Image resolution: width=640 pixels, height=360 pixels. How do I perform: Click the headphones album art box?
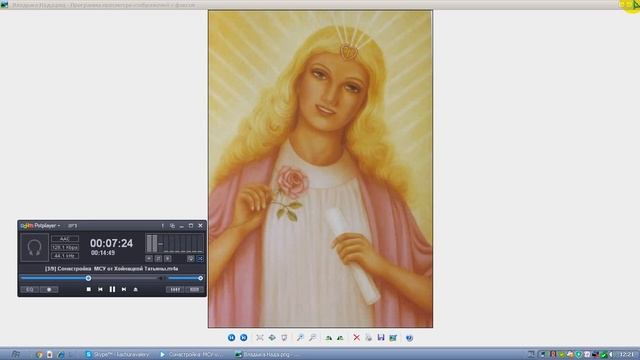pyautogui.click(x=34, y=247)
